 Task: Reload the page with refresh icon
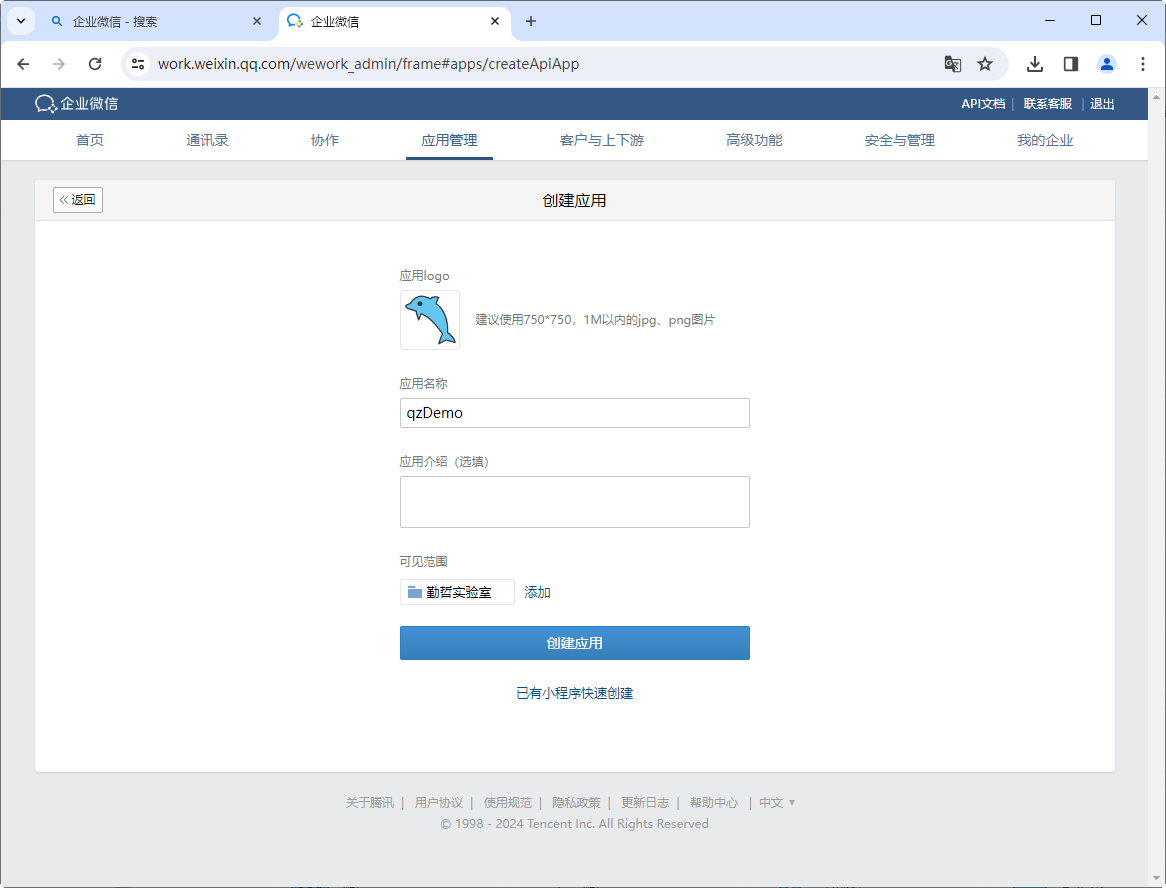click(x=95, y=64)
